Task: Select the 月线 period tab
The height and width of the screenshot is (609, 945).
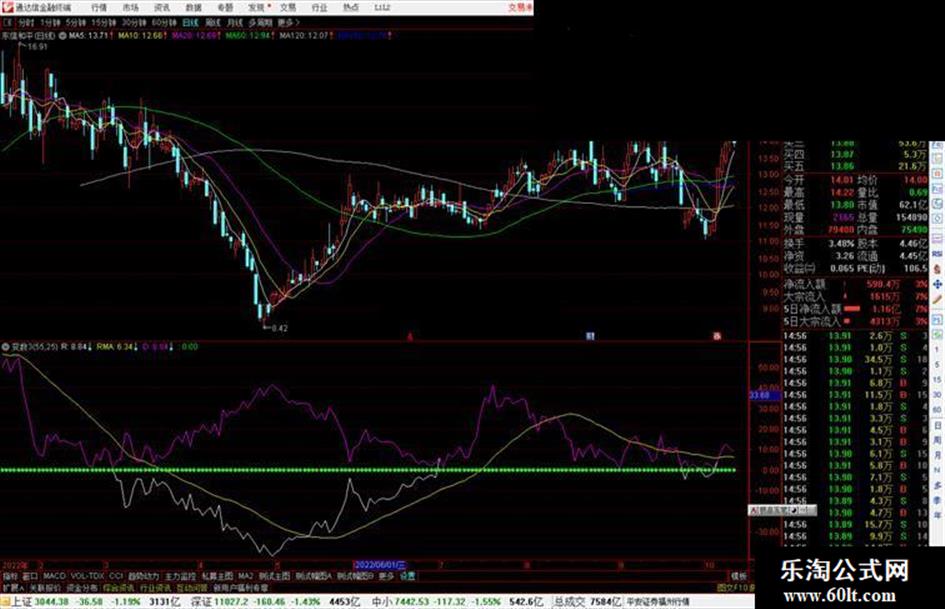Action: (234, 23)
